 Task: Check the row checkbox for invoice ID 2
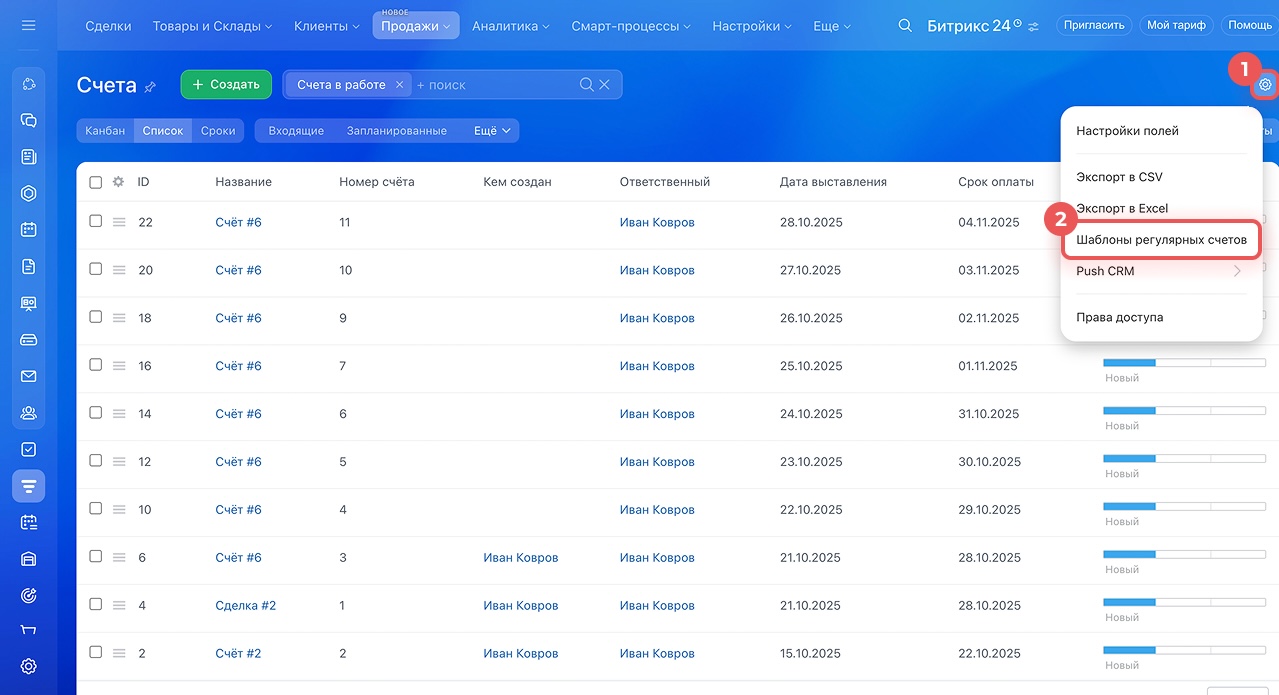point(96,652)
